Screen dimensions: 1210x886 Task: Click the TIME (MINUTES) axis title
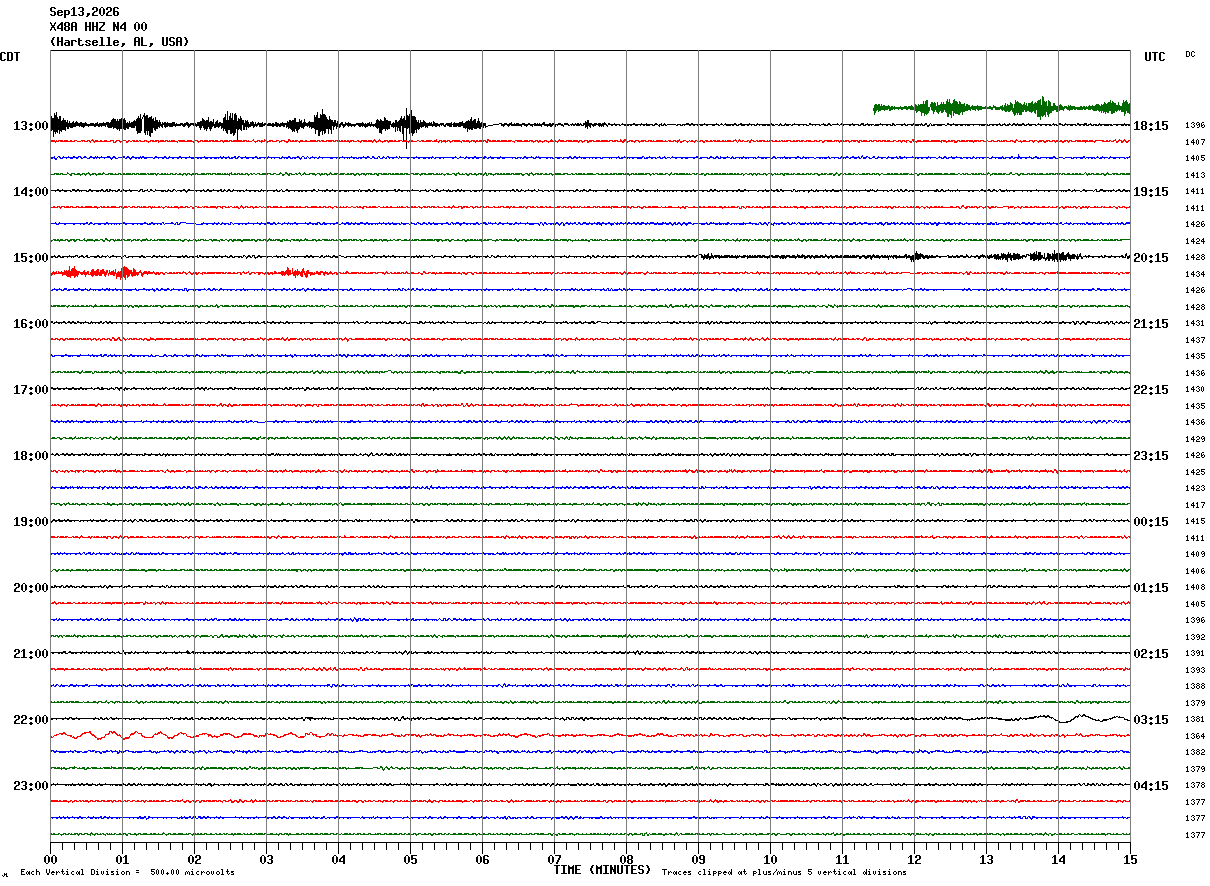(602, 870)
